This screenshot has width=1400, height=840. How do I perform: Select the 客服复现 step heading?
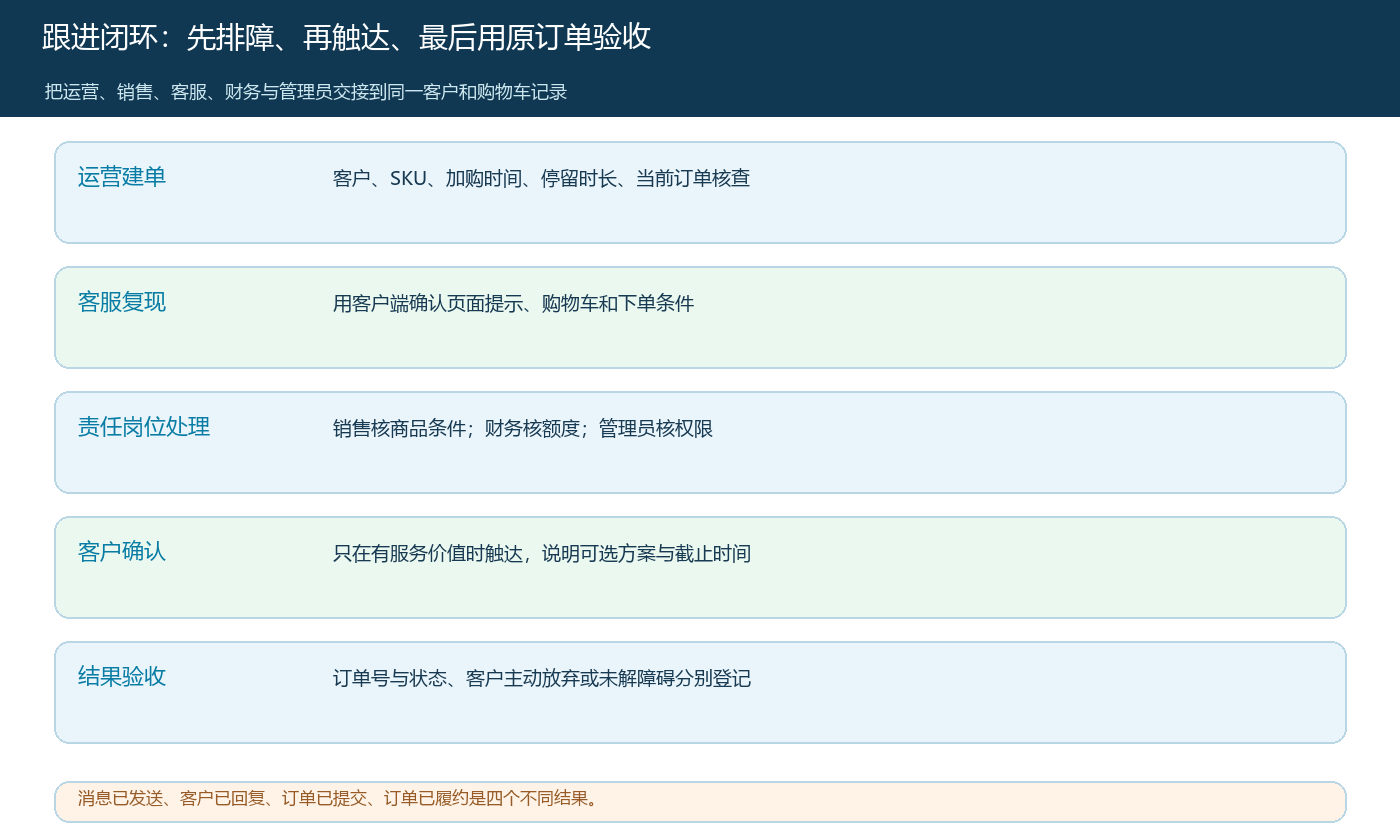[122, 302]
